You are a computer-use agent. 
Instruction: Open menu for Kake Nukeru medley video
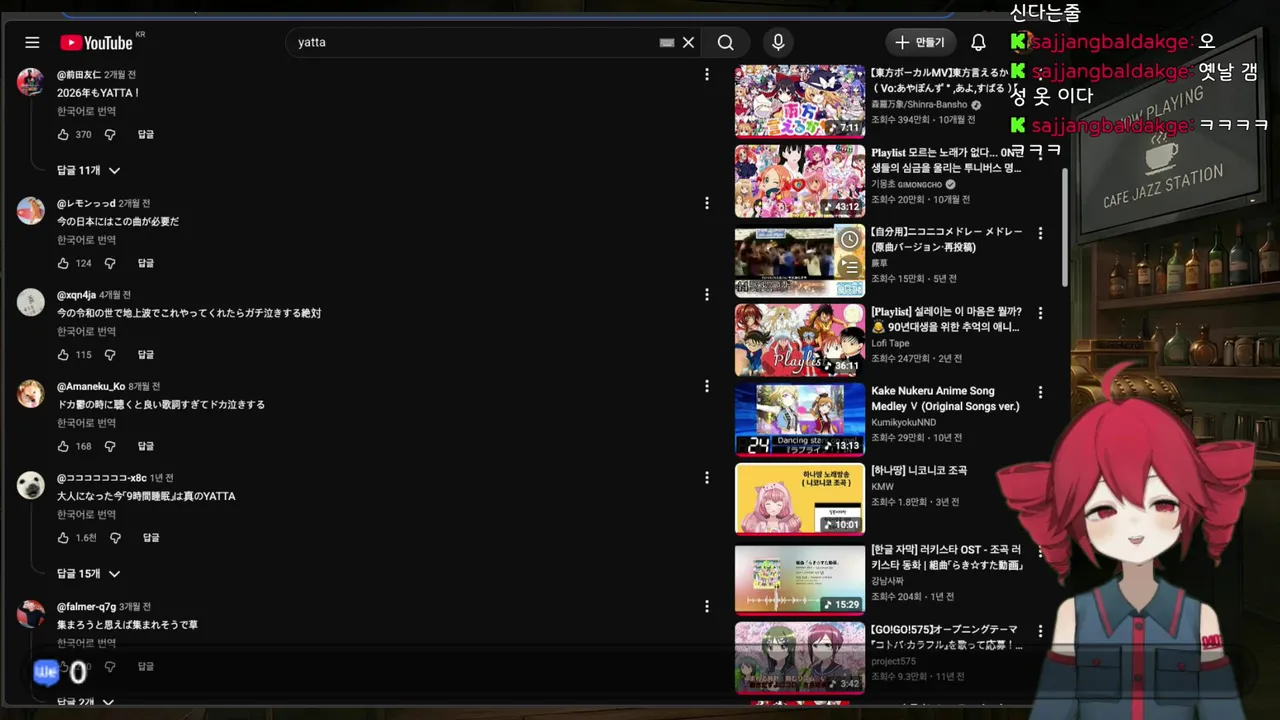(1040, 392)
